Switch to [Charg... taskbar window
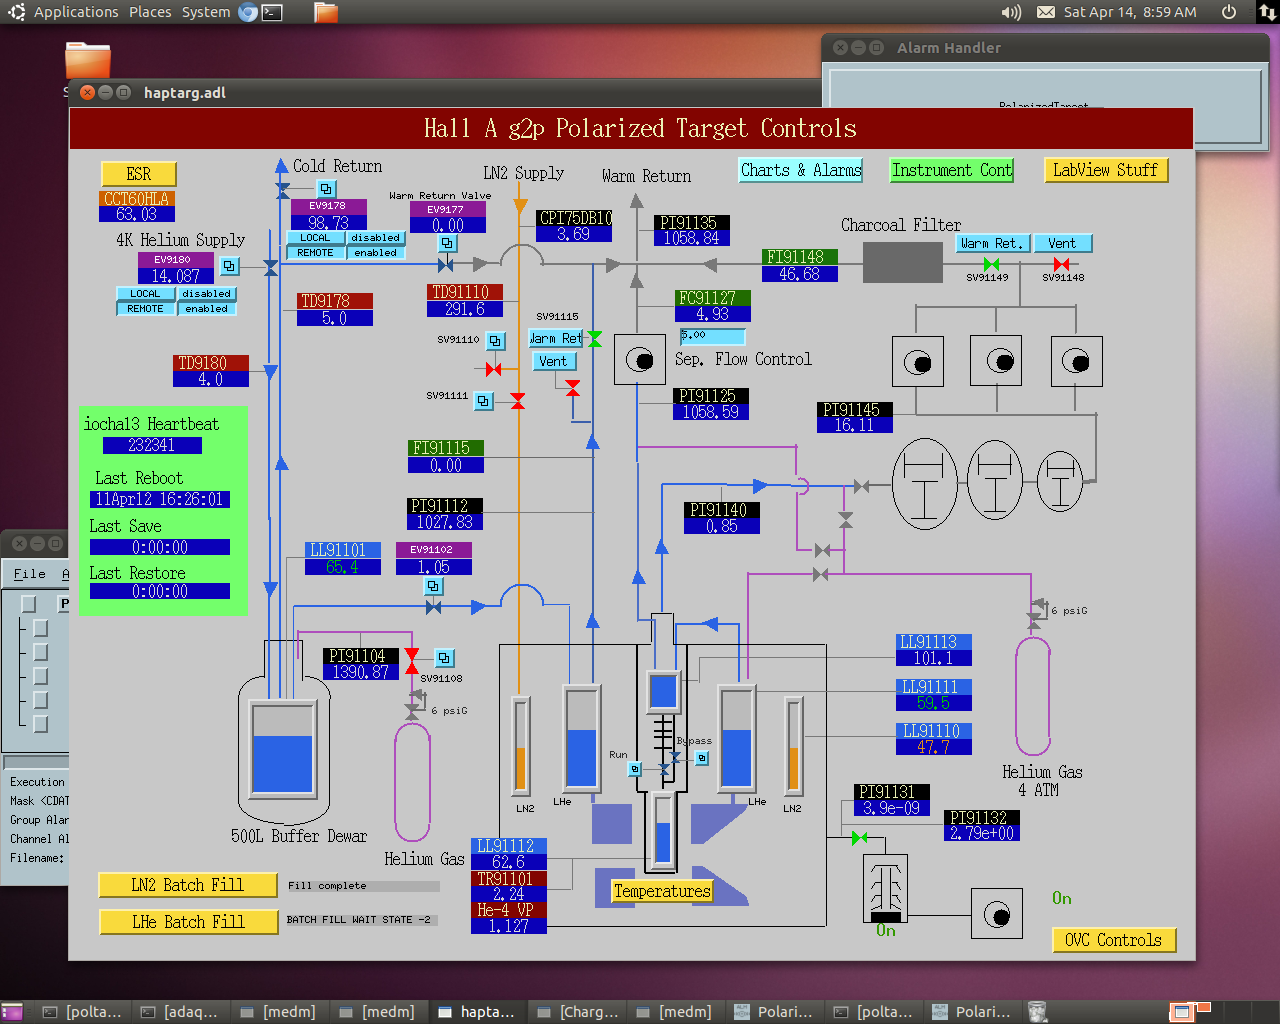The height and width of the screenshot is (1024, 1280). pyautogui.click(x=579, y=1012)
